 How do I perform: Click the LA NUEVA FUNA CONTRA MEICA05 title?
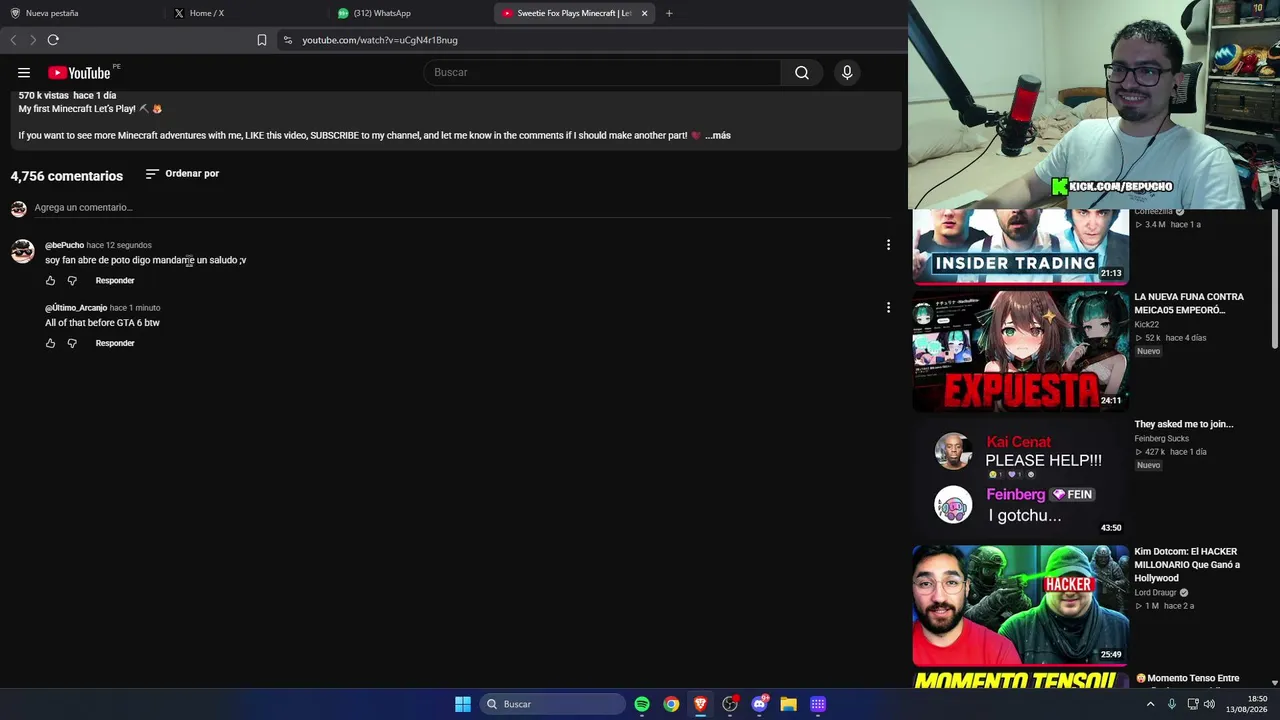coord(1189,303)
